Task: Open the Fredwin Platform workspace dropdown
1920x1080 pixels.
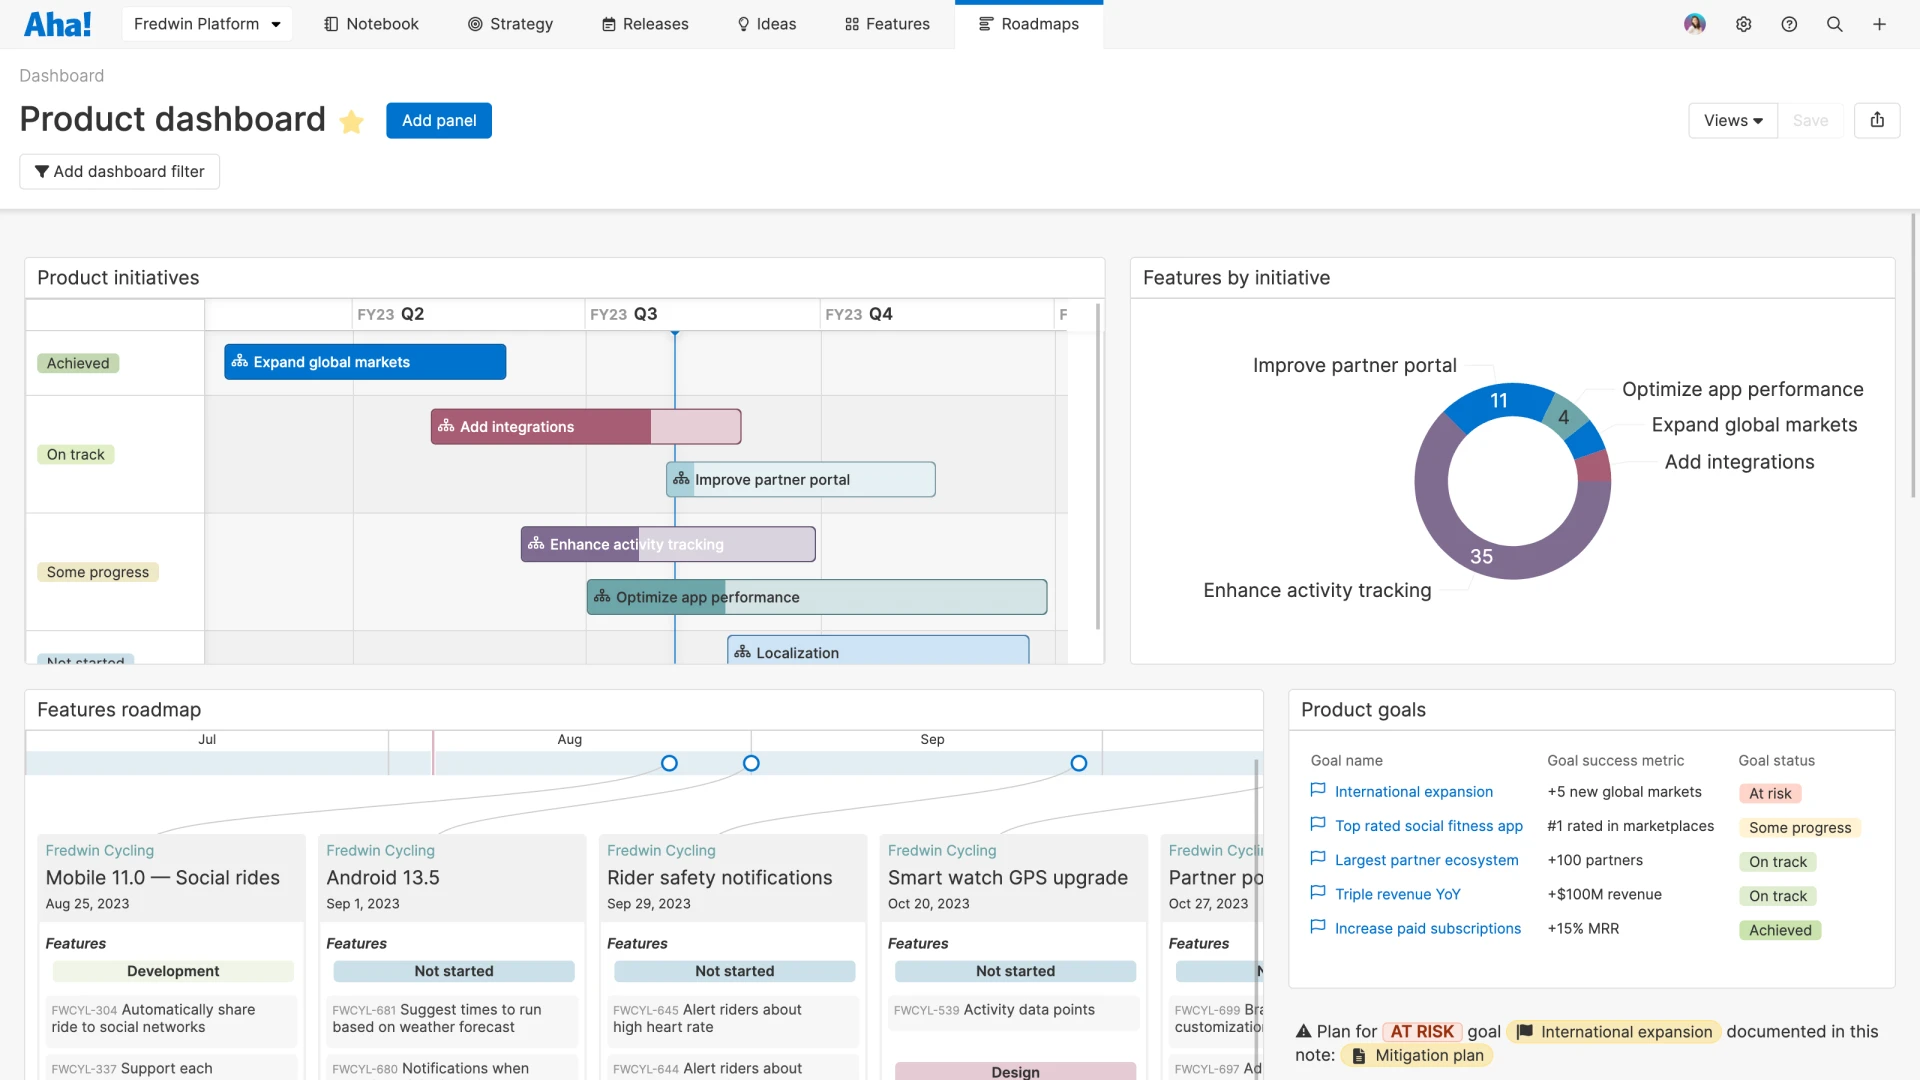Action: [x=206, y=23]
